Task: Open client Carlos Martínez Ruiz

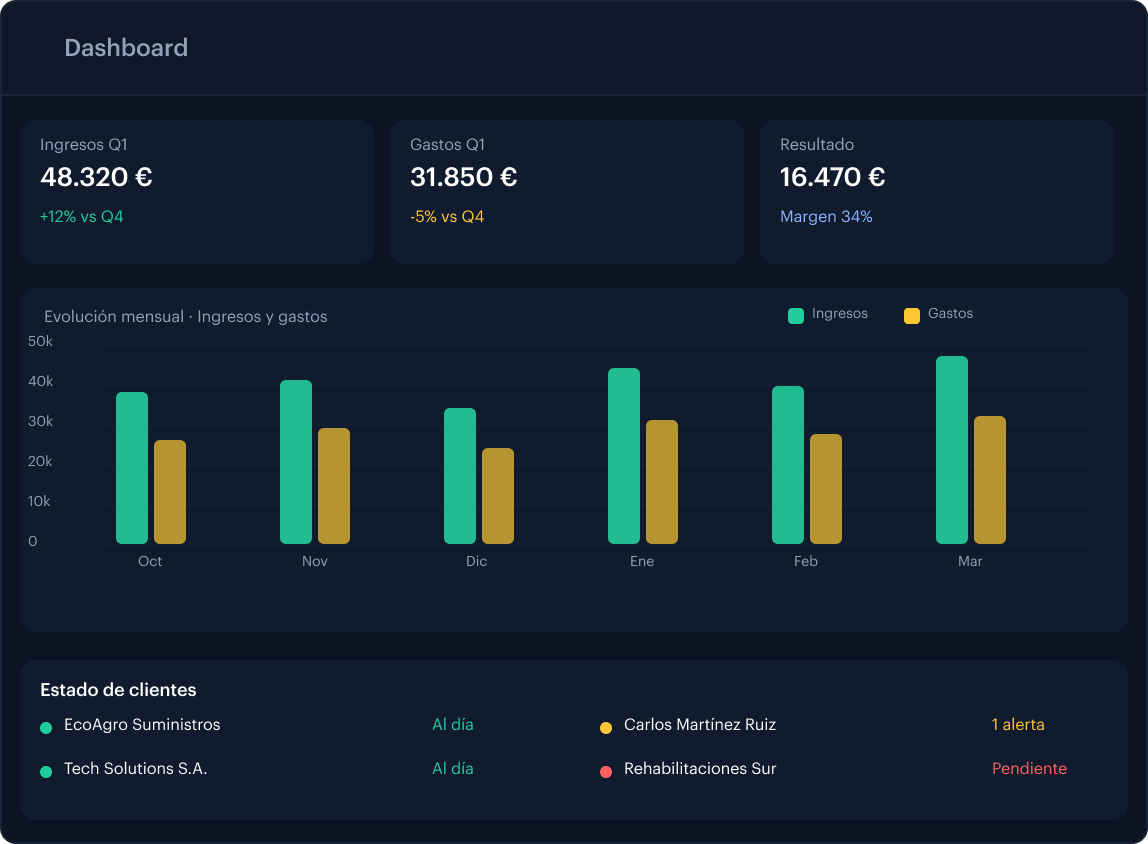Action: pos(700,725)
